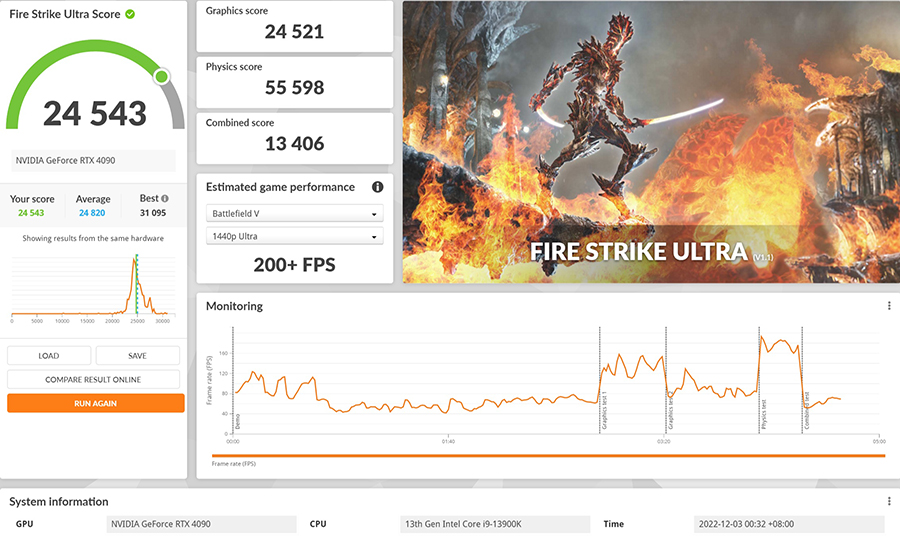Open the 1440p Ultra resolution dropdown

coord(294,236)
